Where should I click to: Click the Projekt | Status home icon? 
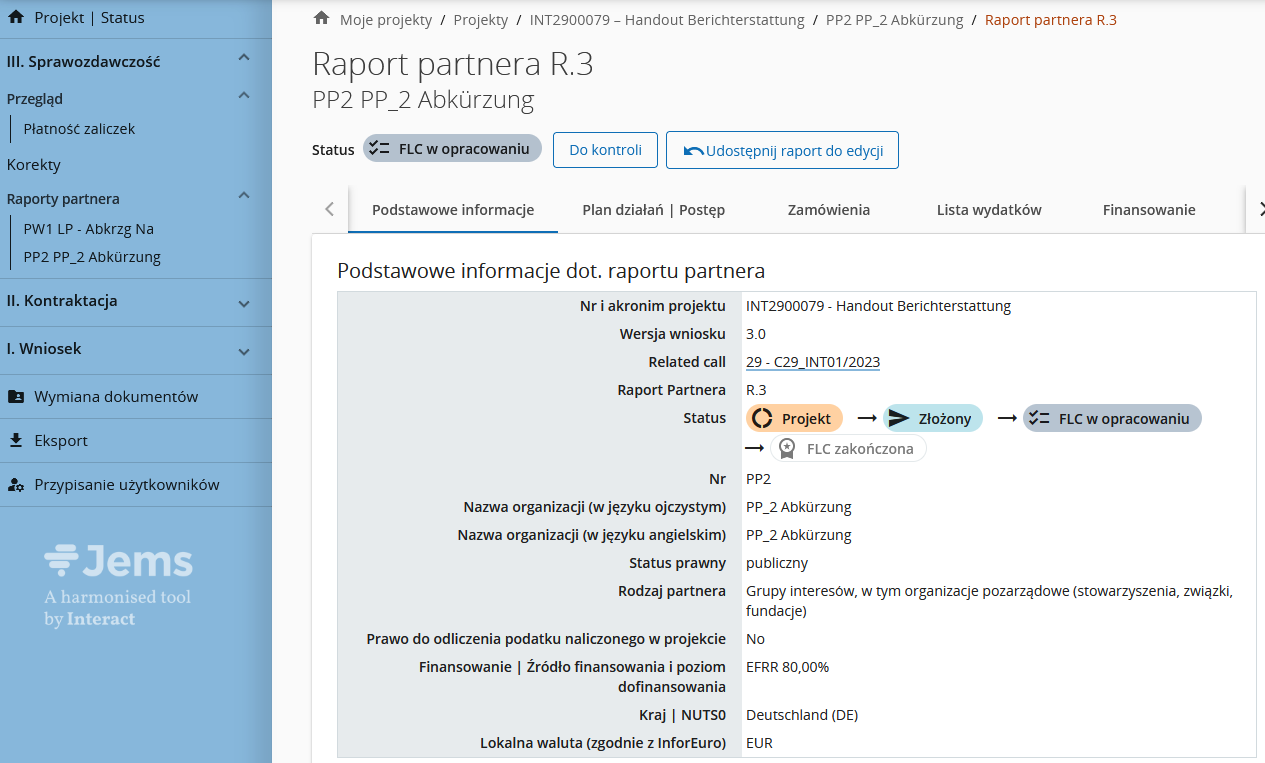point(16,17)
